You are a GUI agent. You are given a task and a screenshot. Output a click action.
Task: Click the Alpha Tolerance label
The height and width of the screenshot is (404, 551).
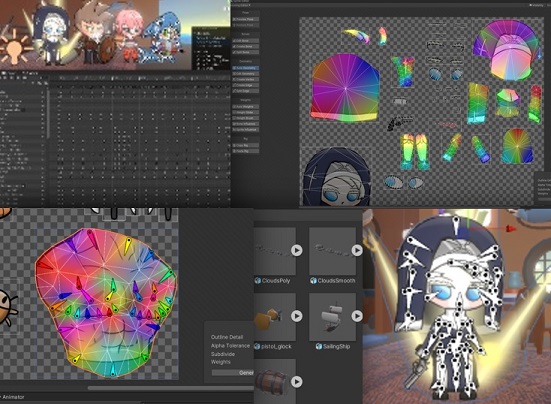coord(230,346)
